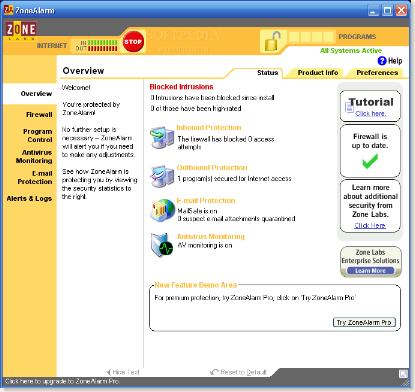Open the Firewall panel from sidebar

(39, 115)
